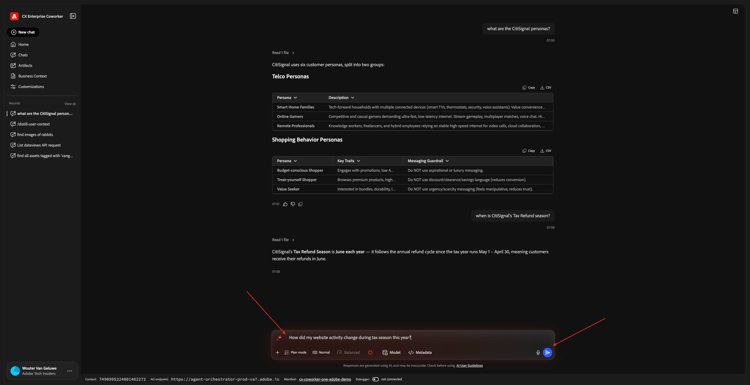Viewport: 750px width, 385px height.
Task: Collapse the sidebar panel icon
Action: click(73, 16)
